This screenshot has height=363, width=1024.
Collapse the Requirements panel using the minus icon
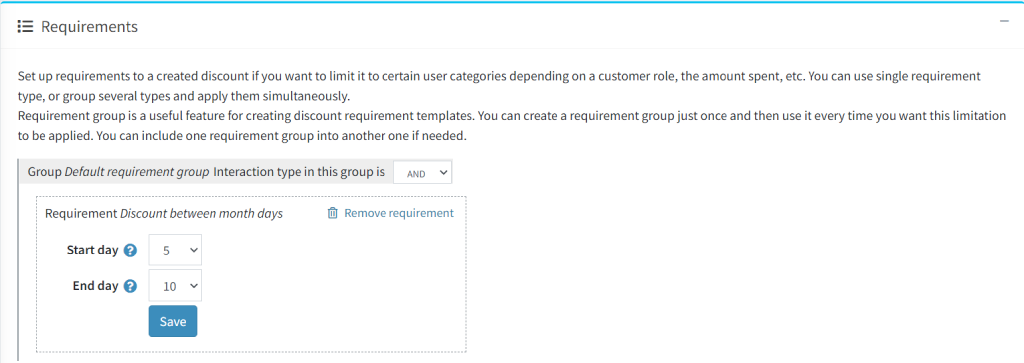pos(1004,22)
